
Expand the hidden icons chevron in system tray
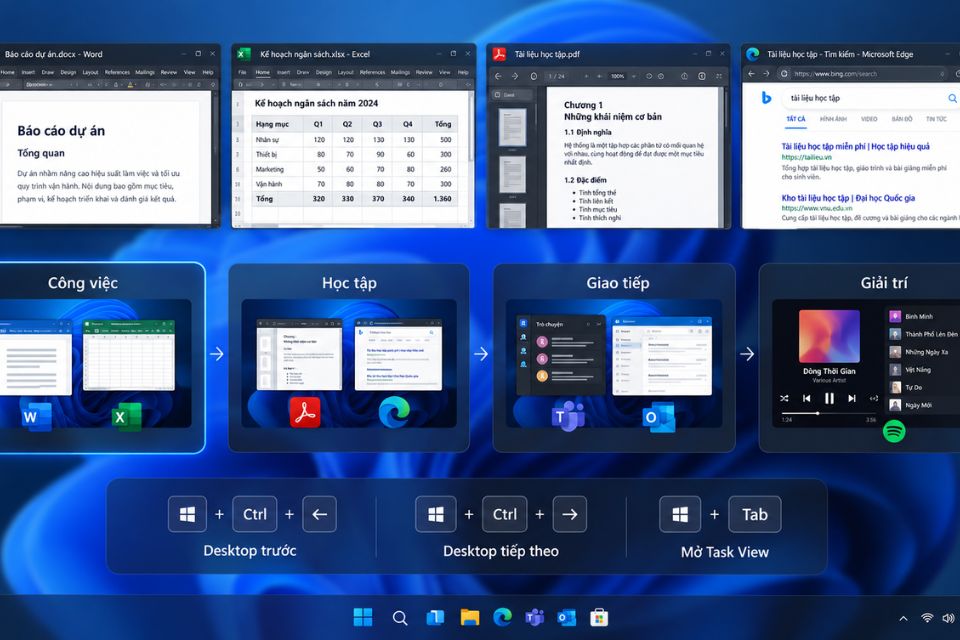903,619
